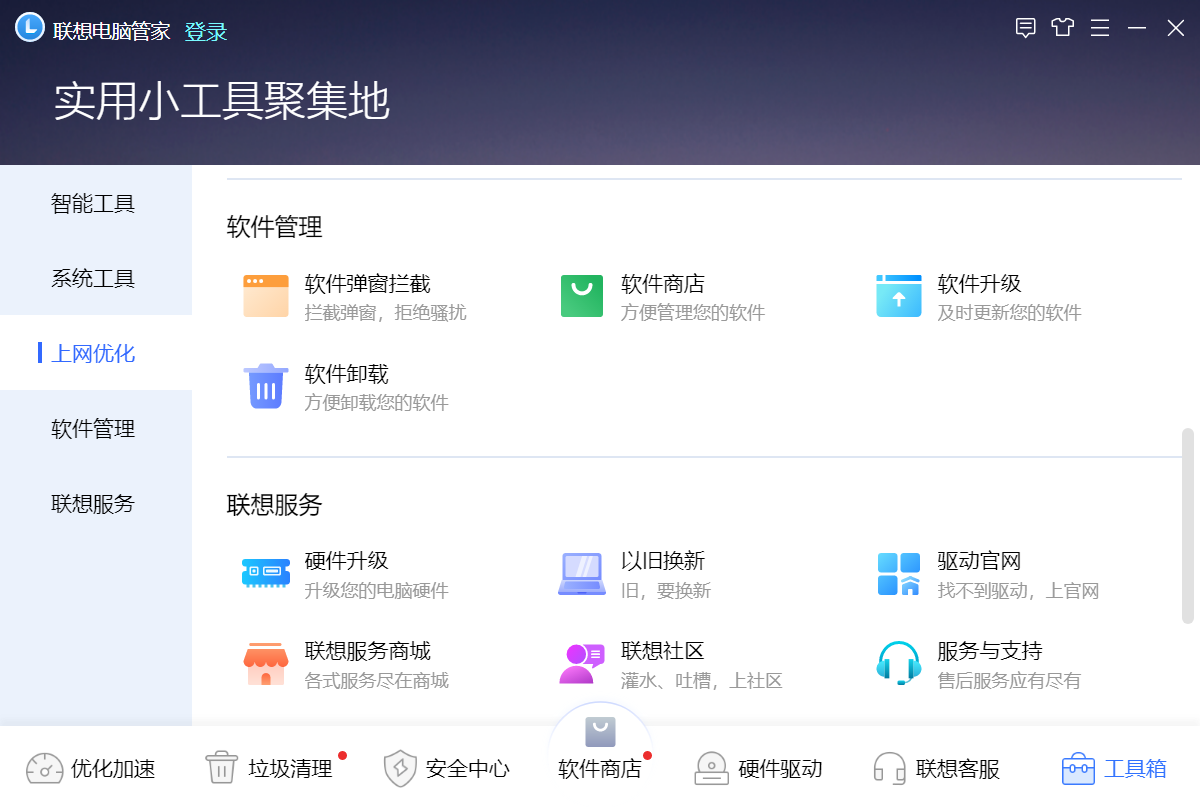This screenshot has width=1200, height=810.
Task: Select 联想服务 in the sidebar
Action: [x=96, y=503]
